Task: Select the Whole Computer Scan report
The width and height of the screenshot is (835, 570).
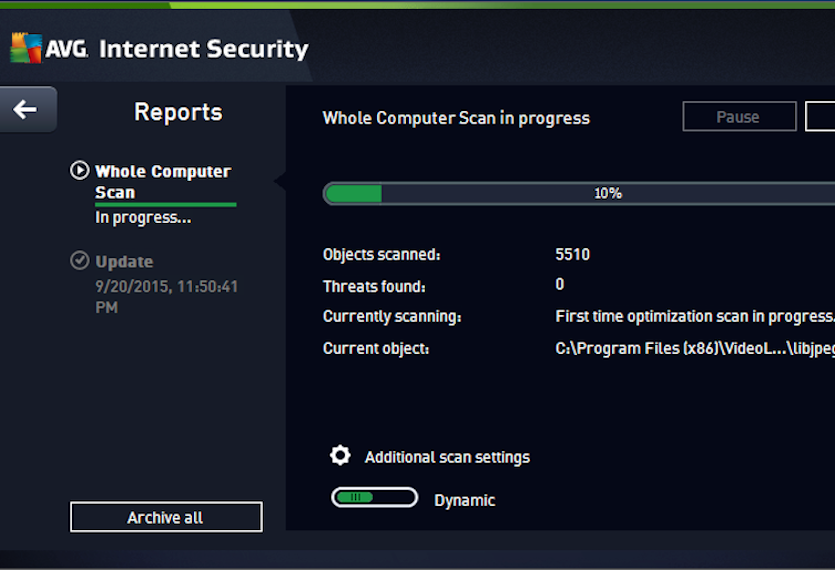Action: (x=163, y=182)
